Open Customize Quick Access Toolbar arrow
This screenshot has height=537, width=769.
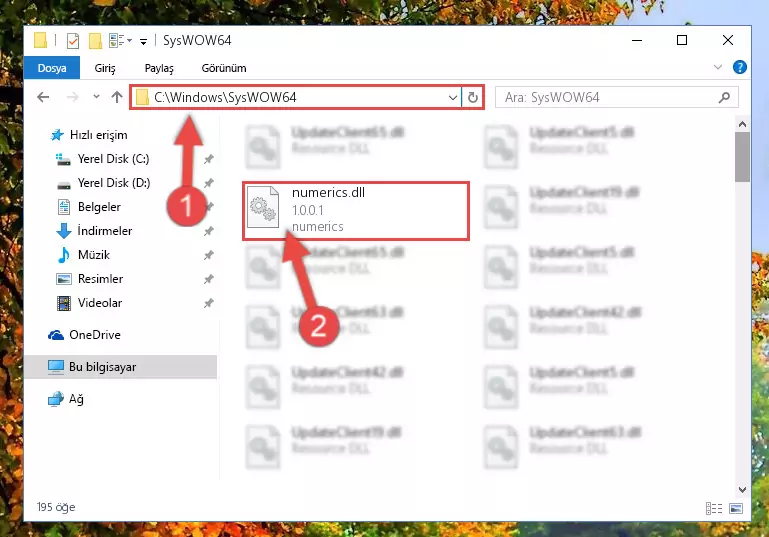click(x=143, y=41)
